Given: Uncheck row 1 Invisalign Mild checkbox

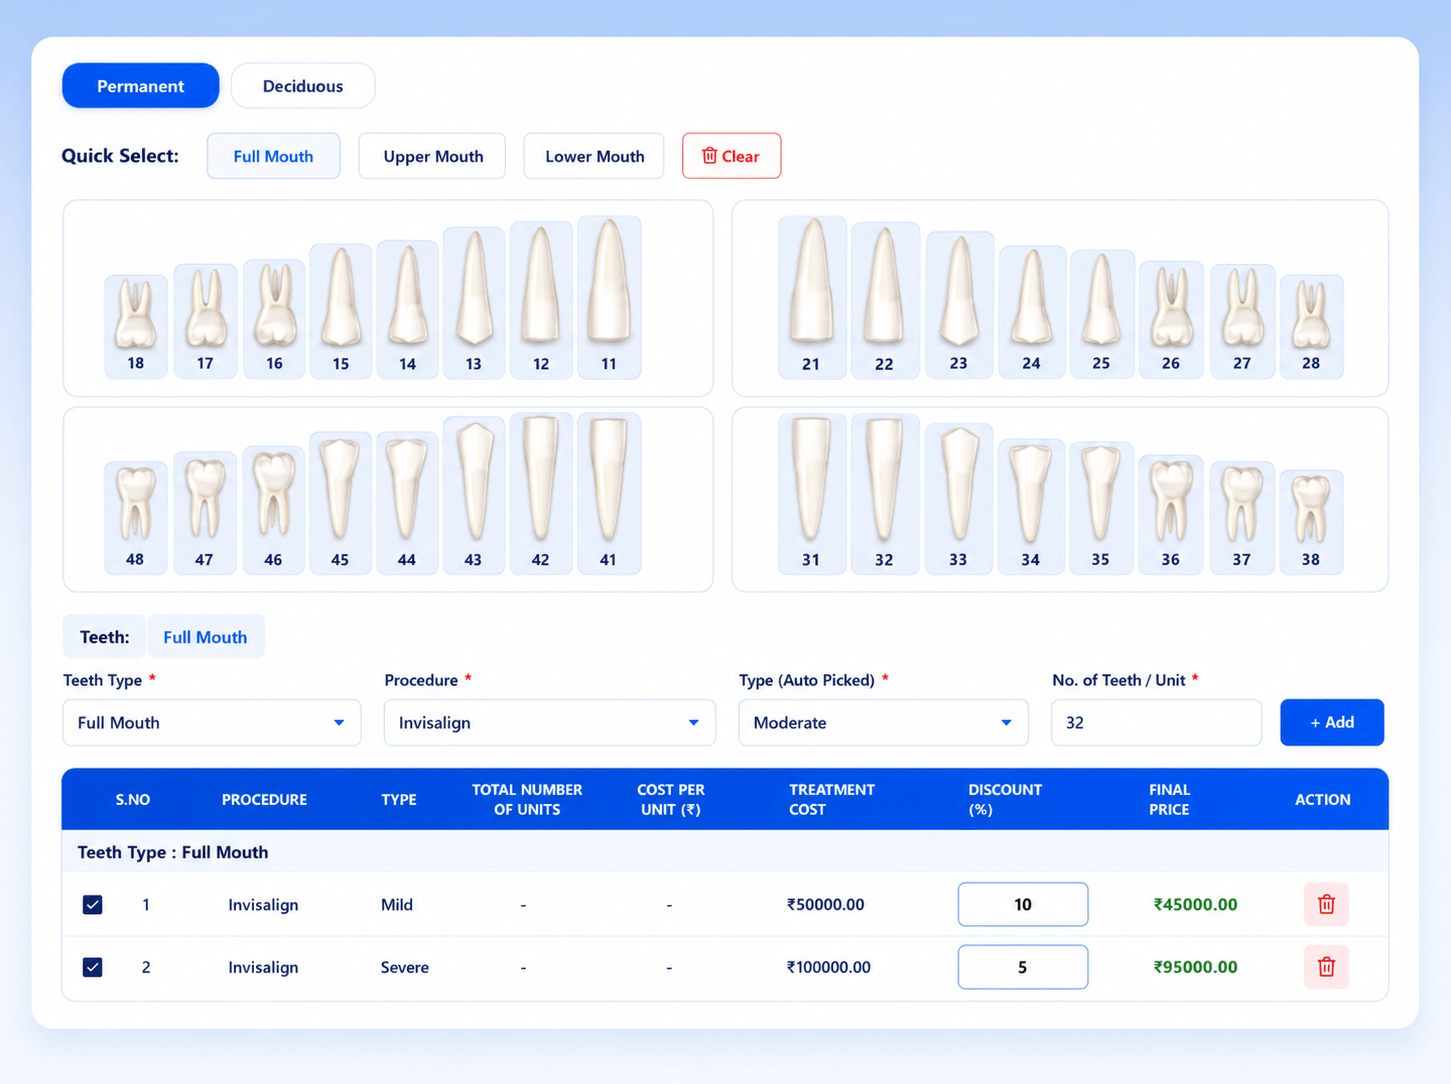Looking at the screenshot, I should tap(92, 904).
